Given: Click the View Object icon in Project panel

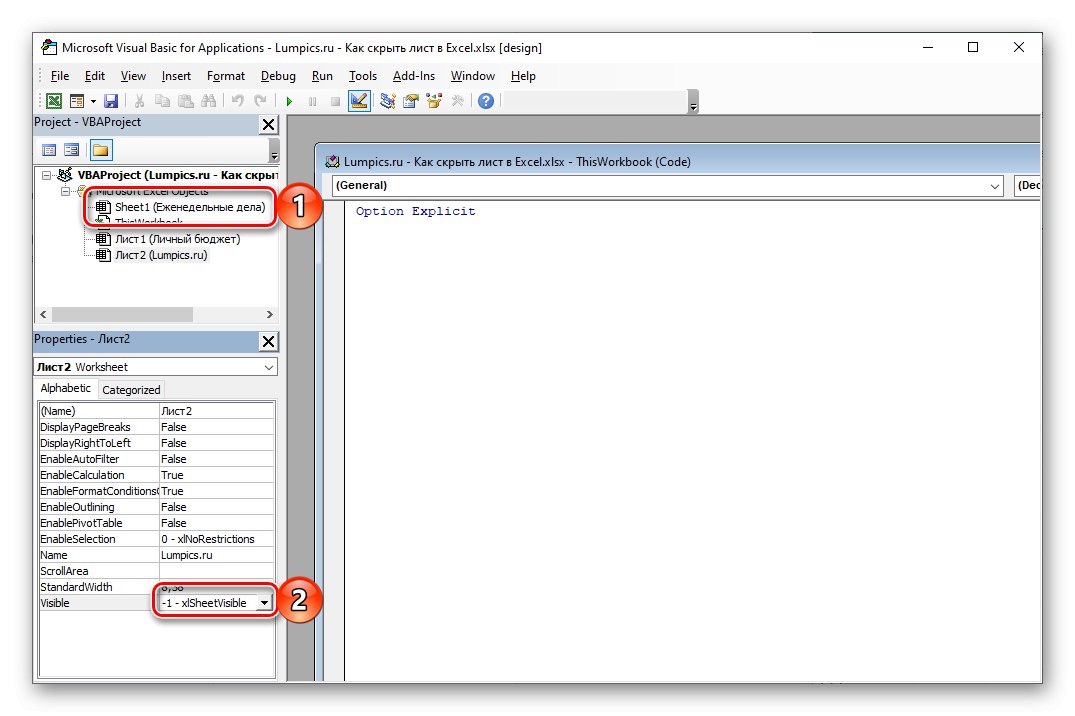Looking at the screenshot, I should point(71,150).
